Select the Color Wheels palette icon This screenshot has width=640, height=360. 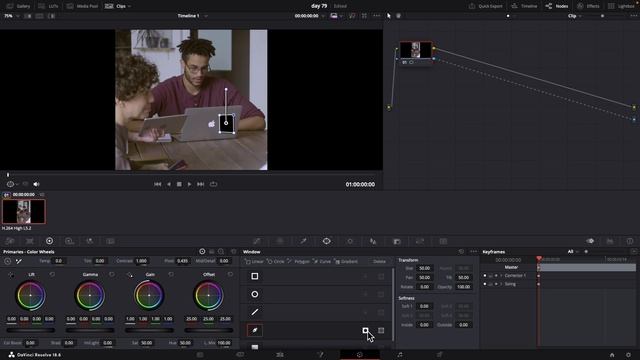click(x=49, y=241)
